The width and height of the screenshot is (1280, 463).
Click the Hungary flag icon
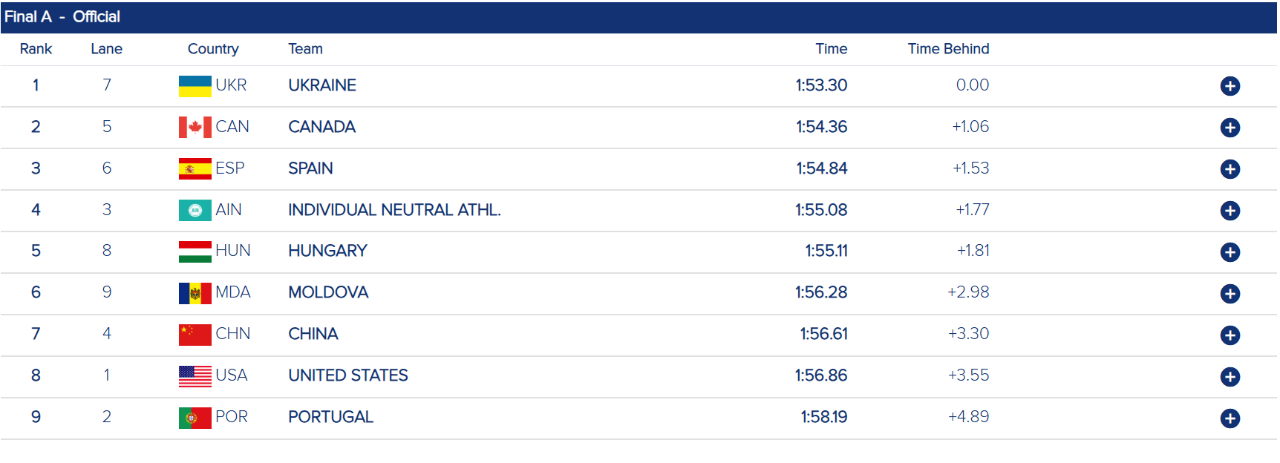[x=195, y=251]
